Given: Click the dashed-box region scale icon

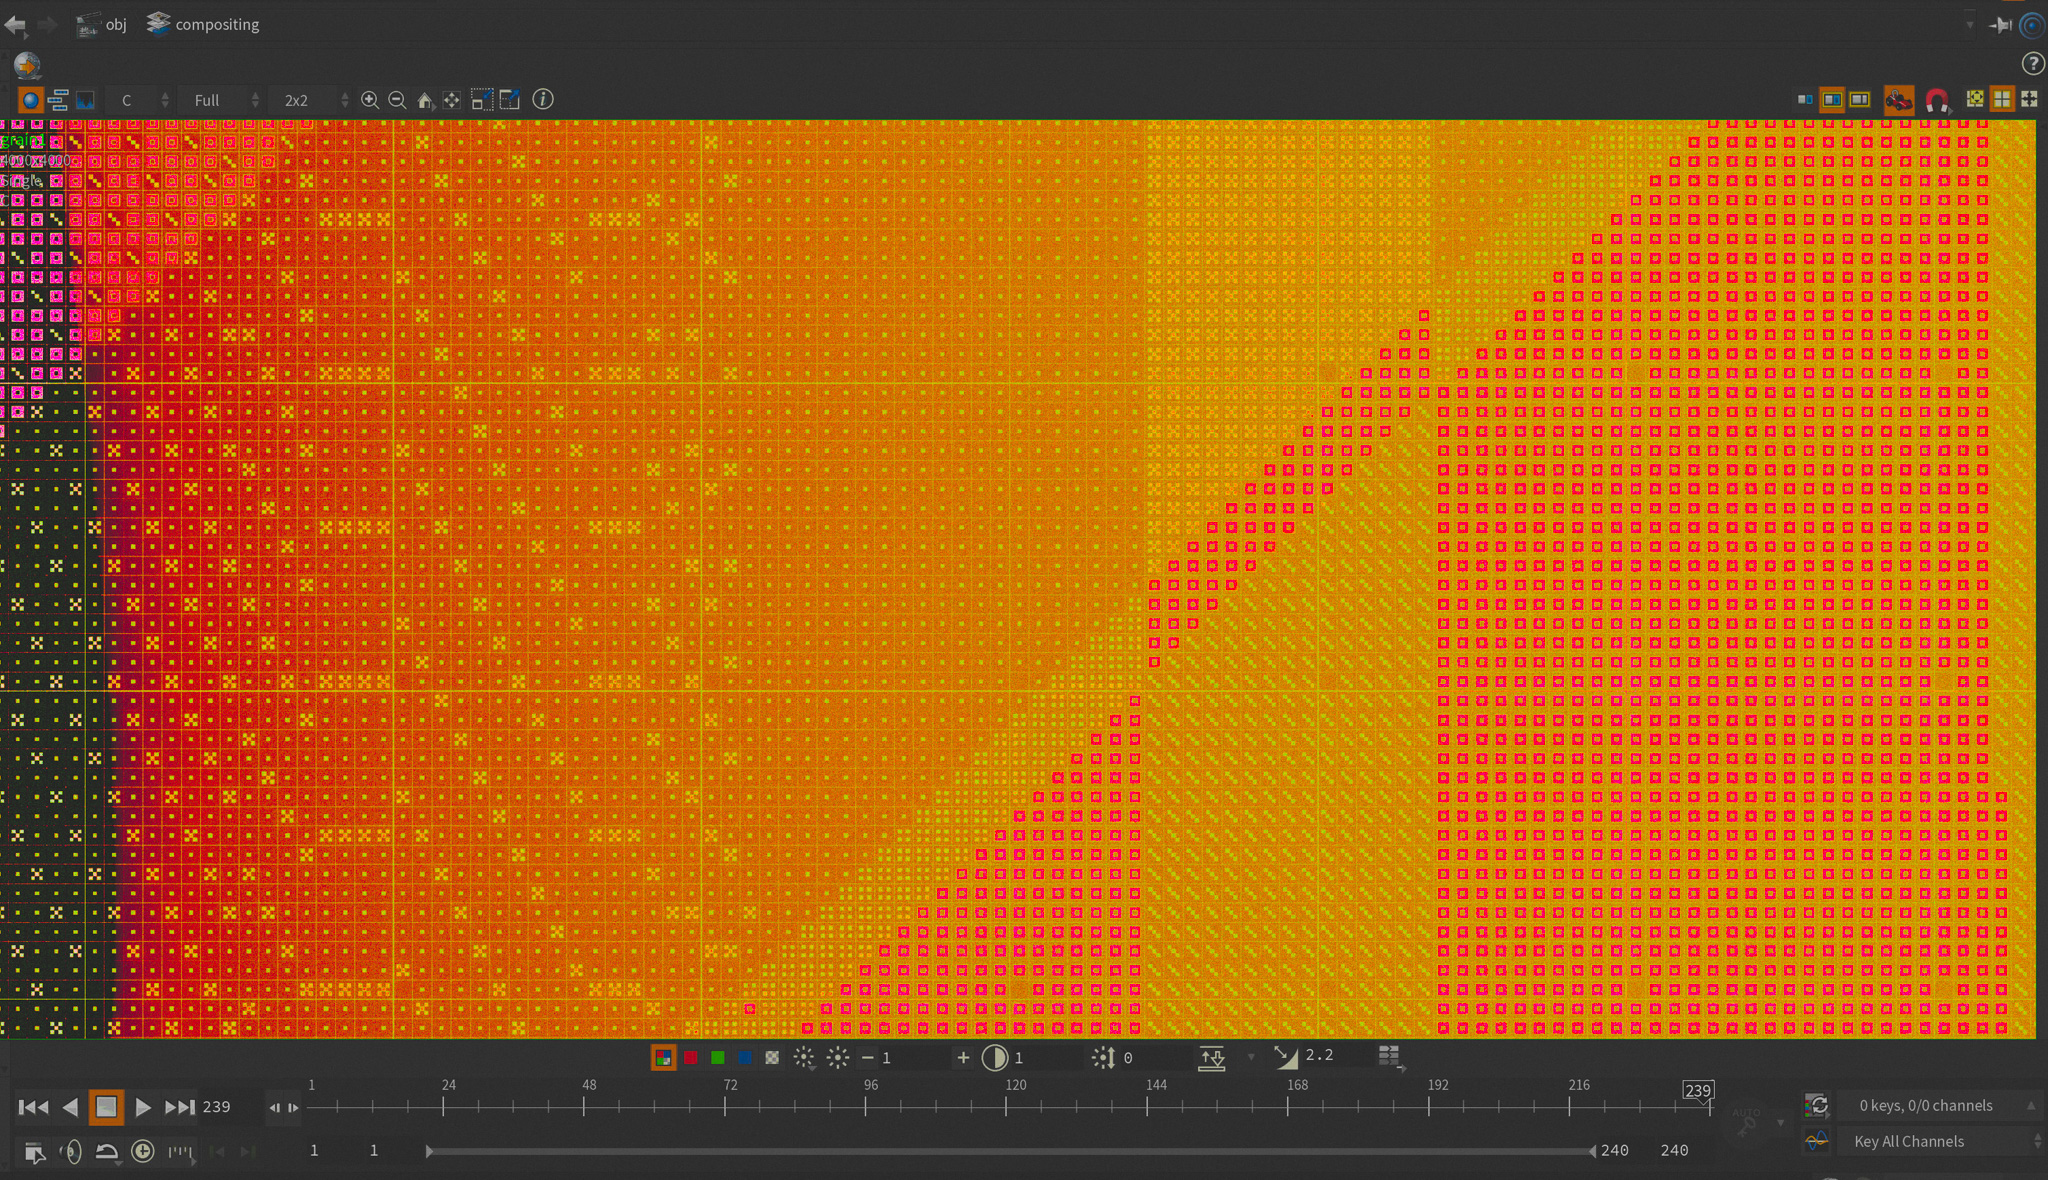Looking at the screenshot, I should 482,100.
